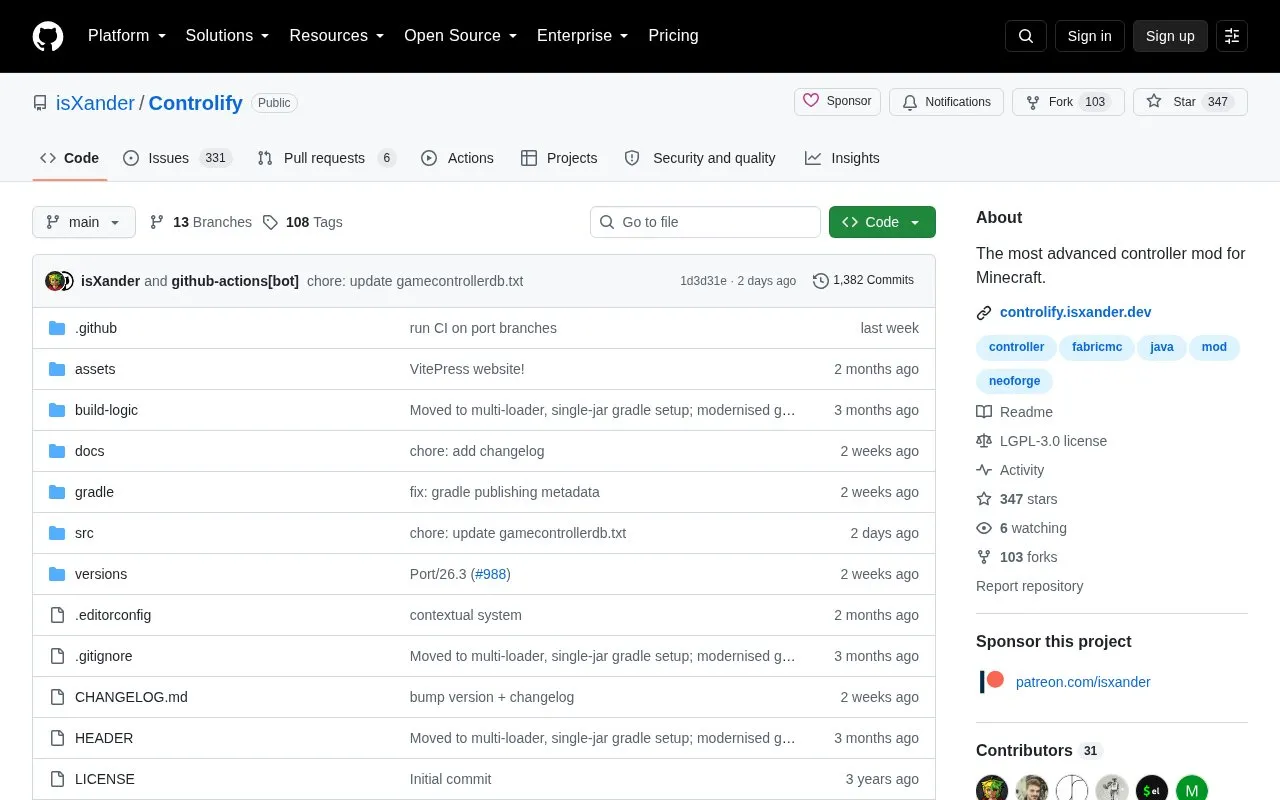The height and width of the screenshot is (800, 1280).
Task: Click the folder icon for .github
Action: coord(57,328)
